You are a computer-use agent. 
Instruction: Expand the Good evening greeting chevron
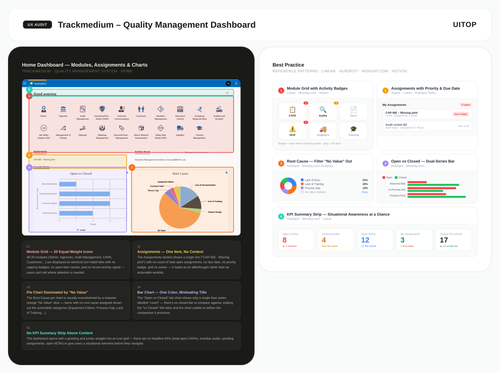tap(227, 93)
